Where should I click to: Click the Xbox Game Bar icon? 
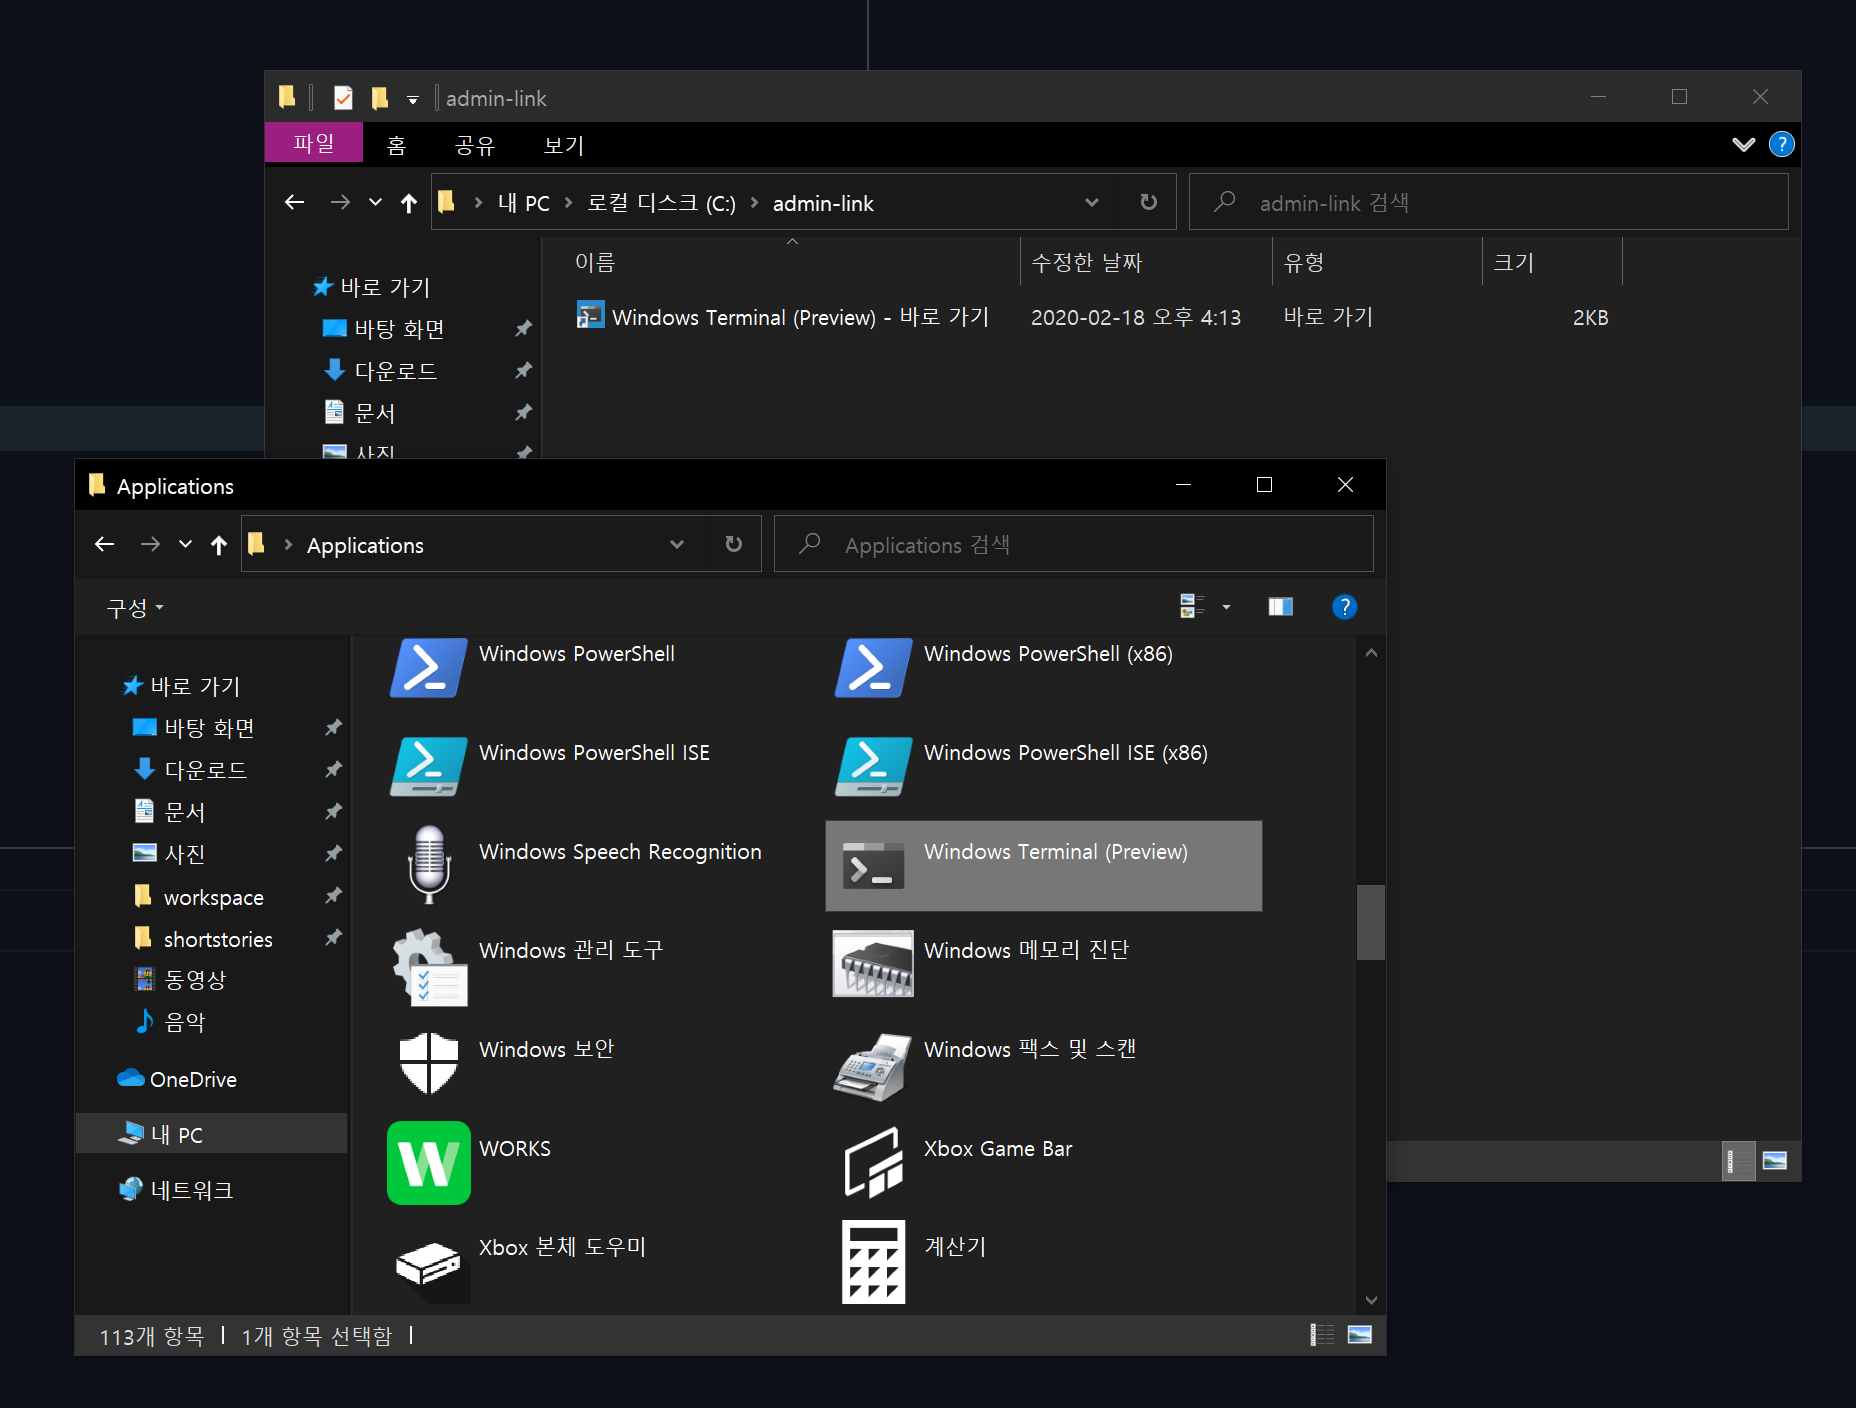click(x=873, y=1162)
